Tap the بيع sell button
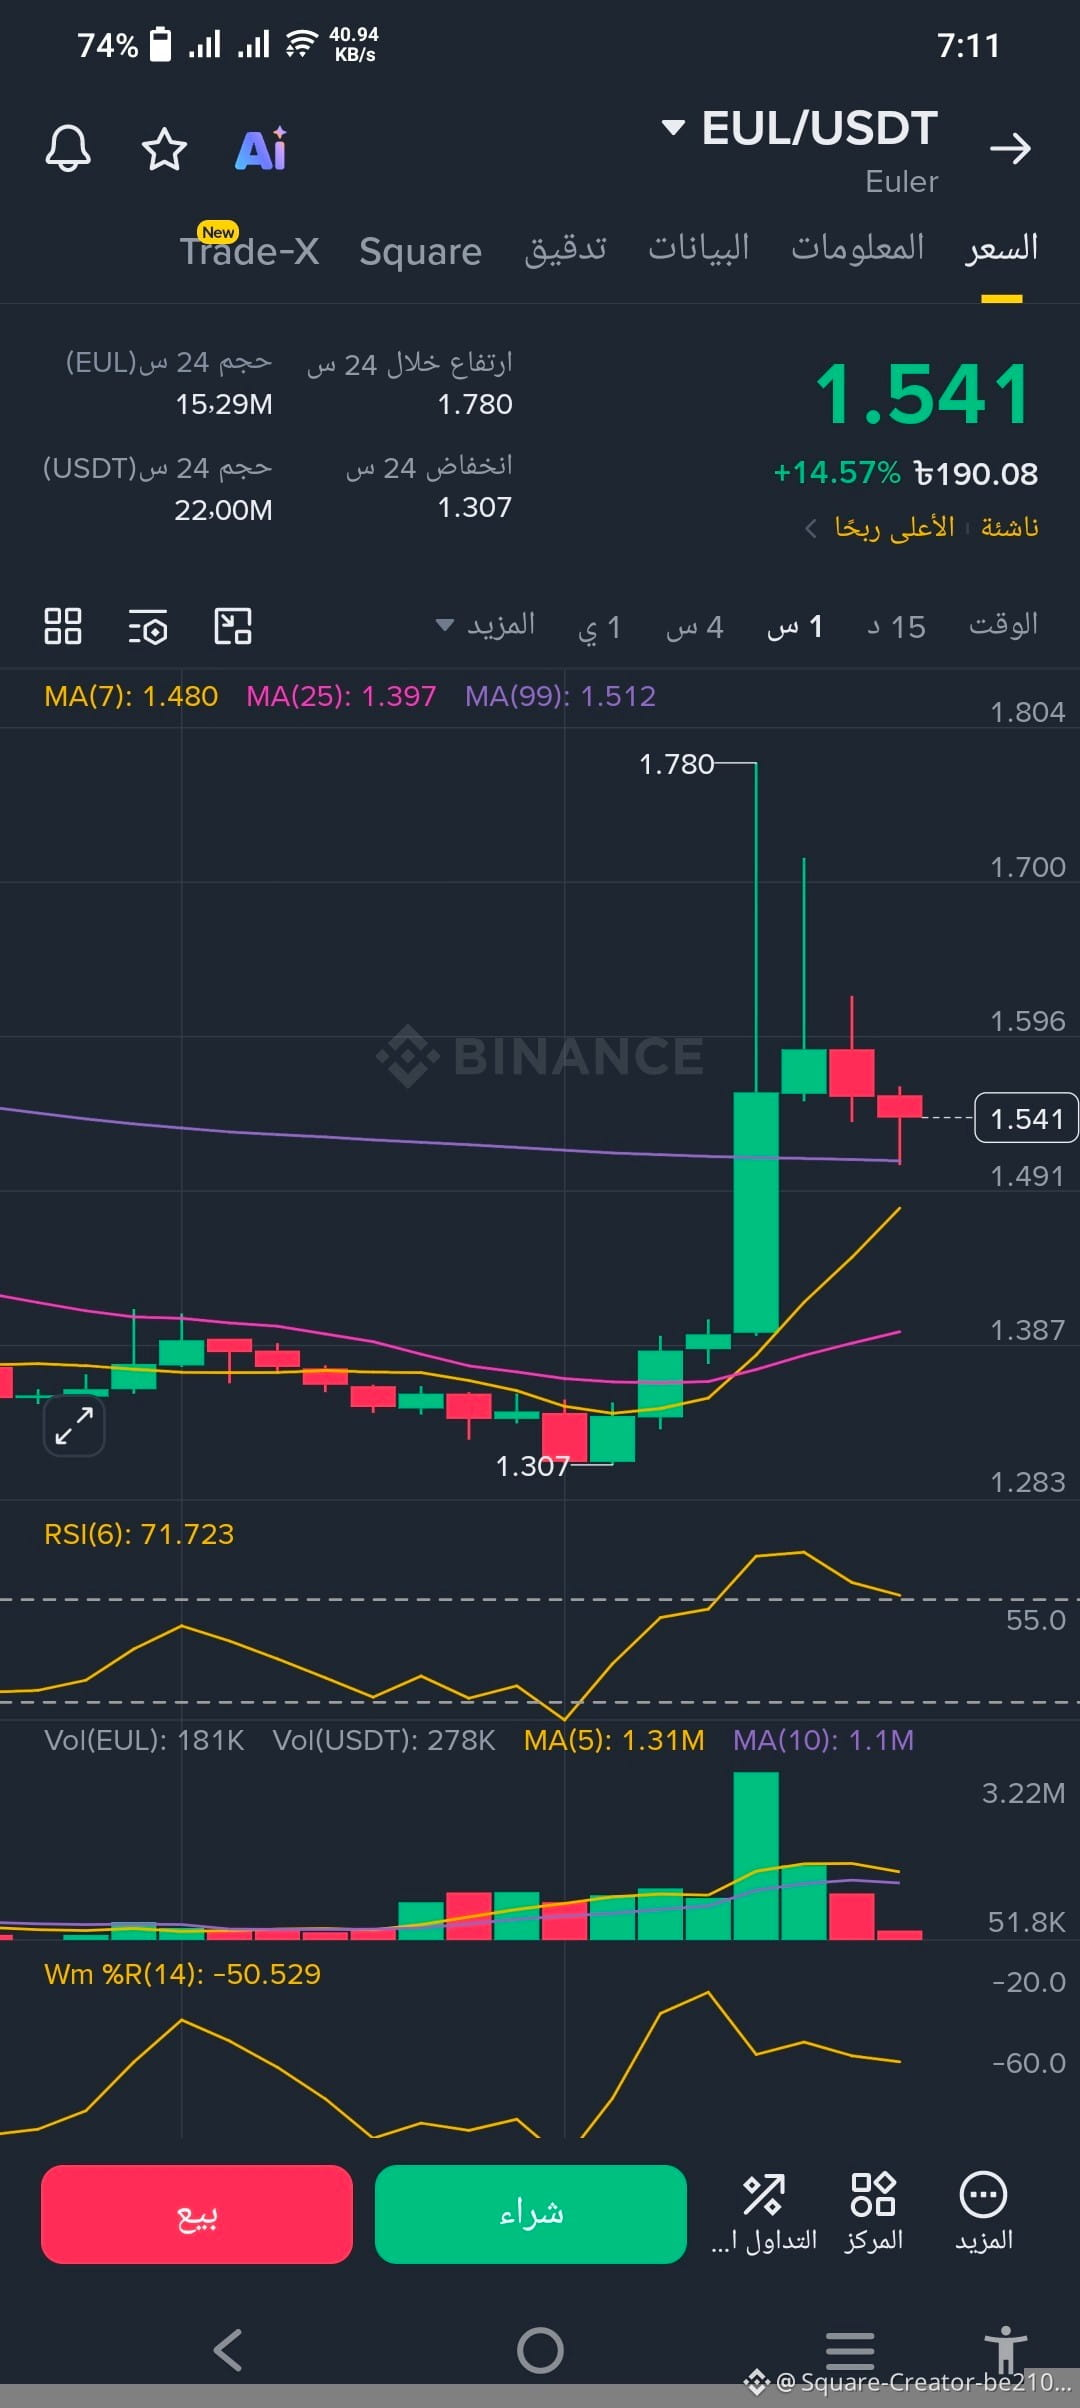1080x2408 pixels. (x=197, y=2214)
